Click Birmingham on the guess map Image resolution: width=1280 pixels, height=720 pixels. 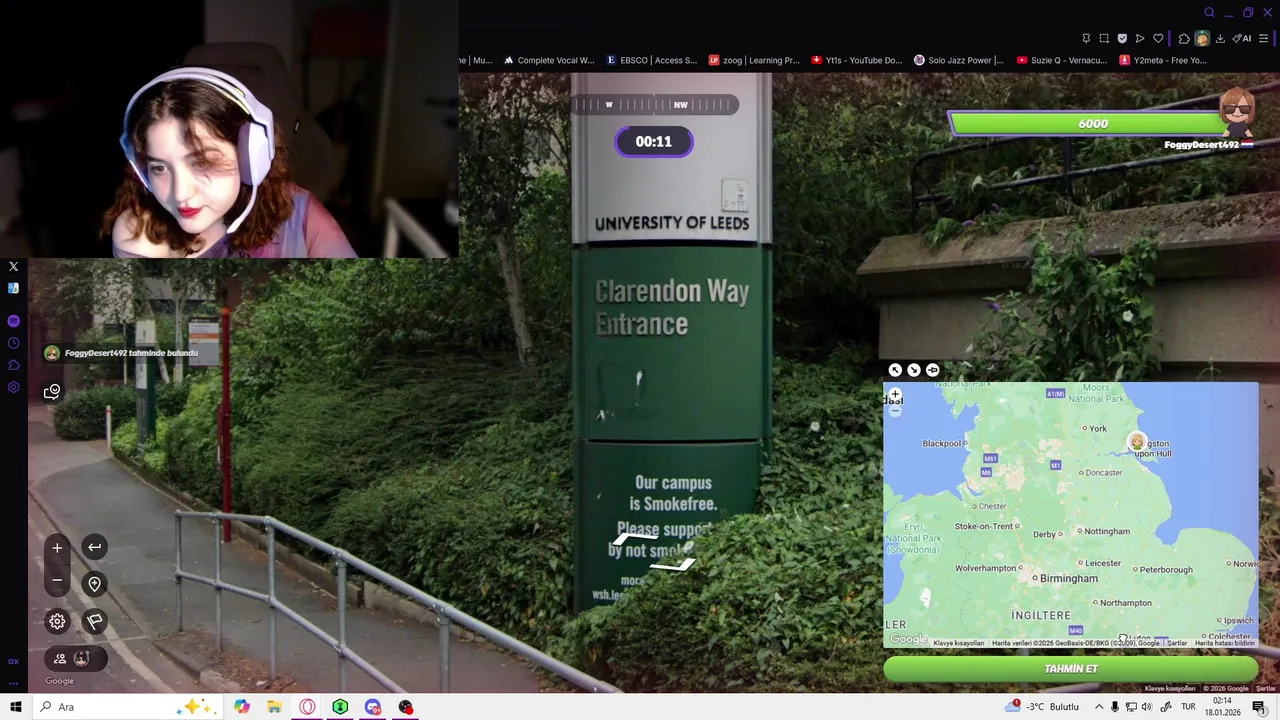coord(1068,578)
